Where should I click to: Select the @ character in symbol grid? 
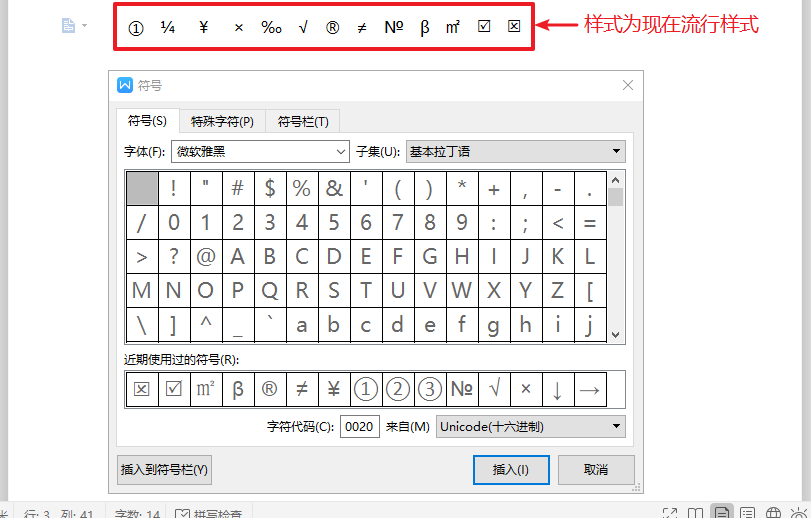tap(206, 257)
